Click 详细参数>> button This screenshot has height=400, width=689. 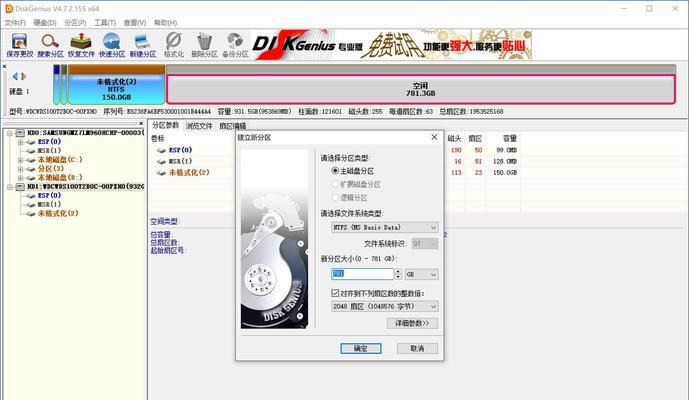(x=412, y=323)
